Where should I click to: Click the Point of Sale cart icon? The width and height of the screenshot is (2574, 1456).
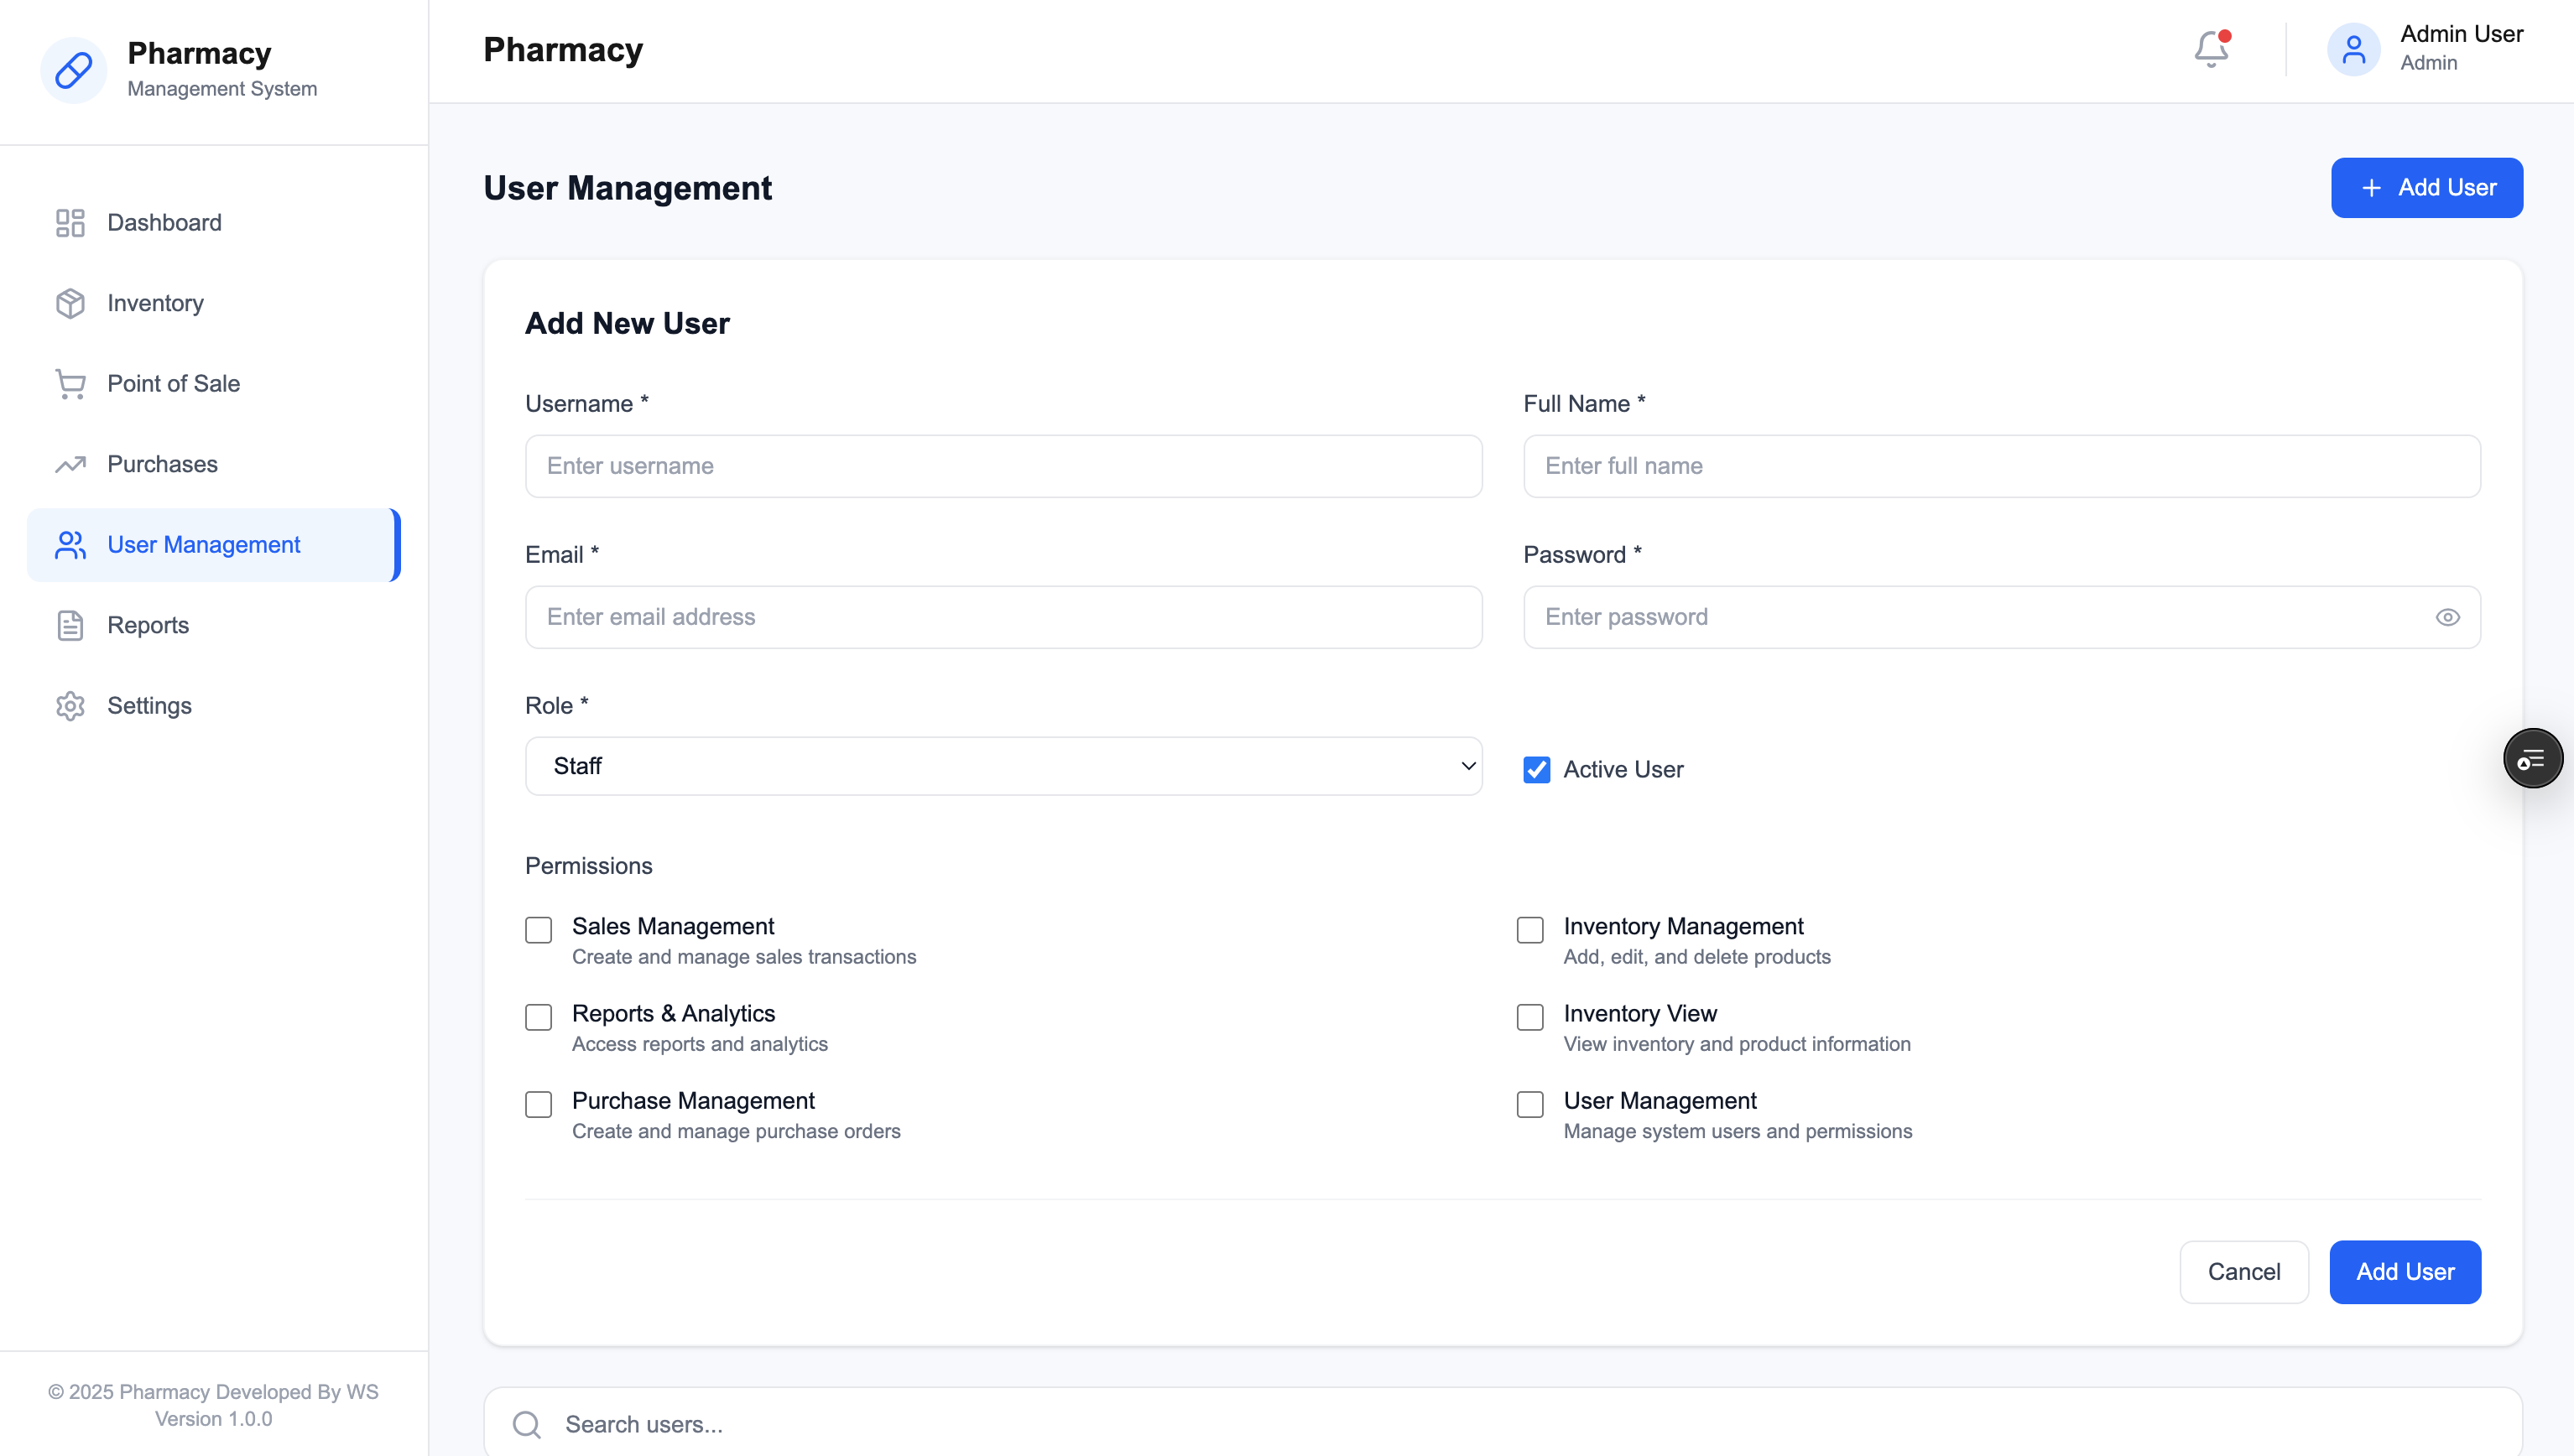[70, 384]
